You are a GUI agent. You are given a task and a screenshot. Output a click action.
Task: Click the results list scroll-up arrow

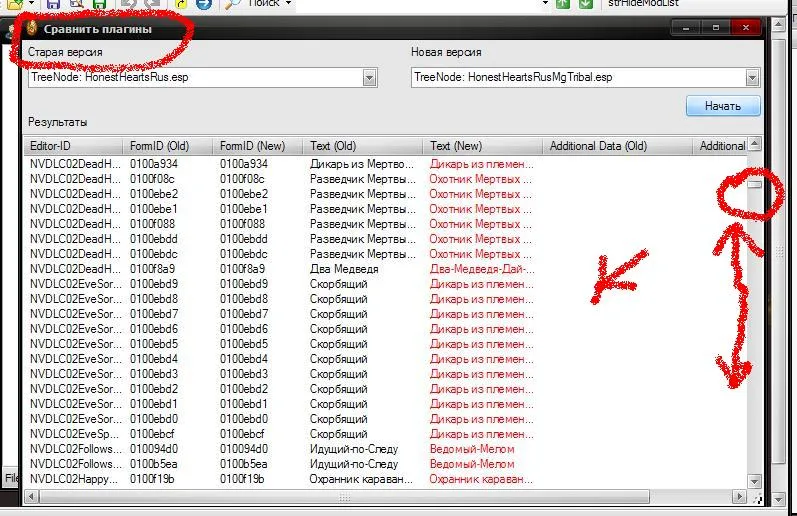754,144
